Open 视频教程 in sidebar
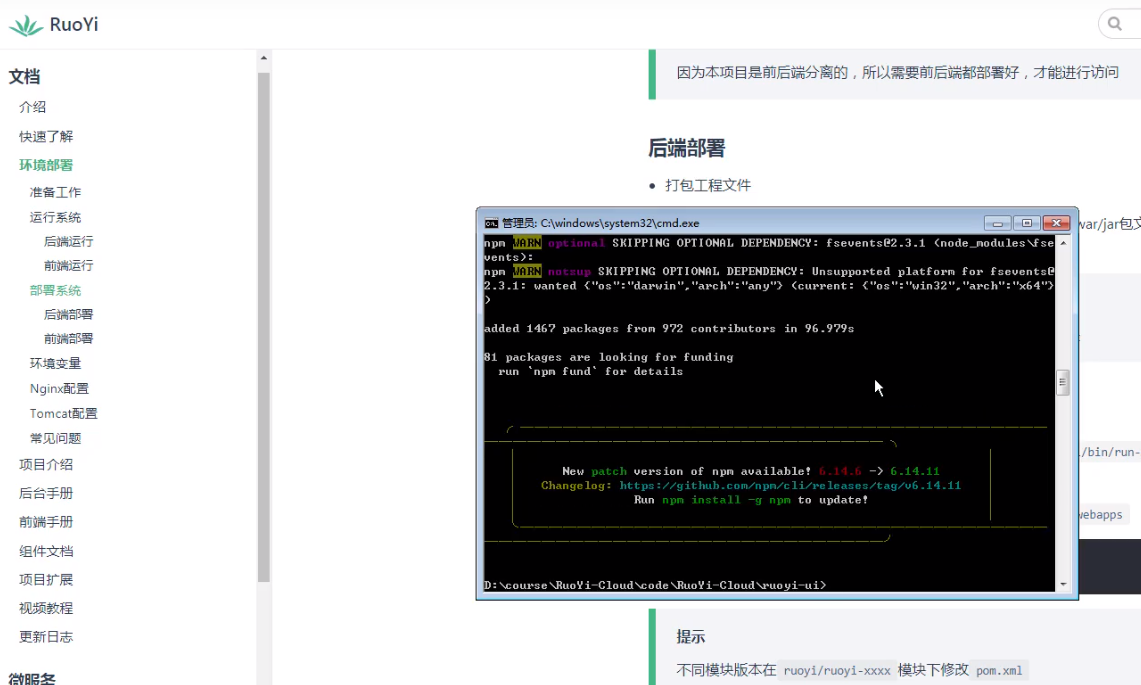This screenshot has height=685, width=1141. pos(46,608)
